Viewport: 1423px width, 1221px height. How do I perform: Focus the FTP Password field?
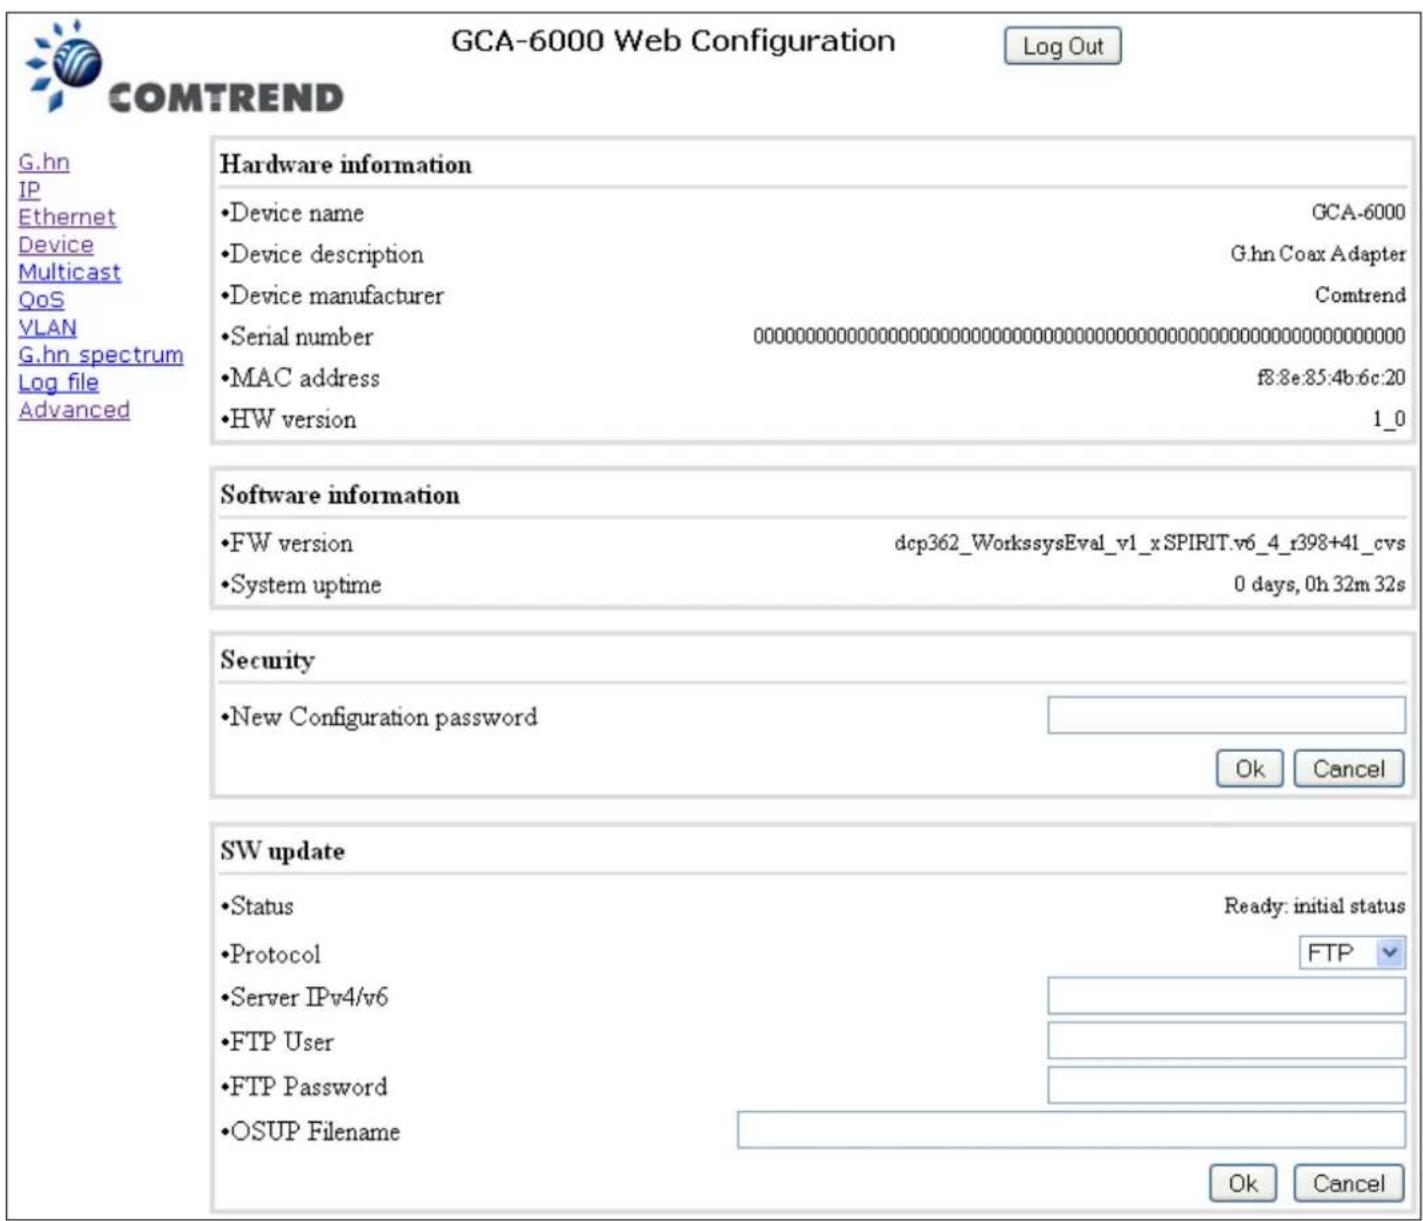1226,1085
